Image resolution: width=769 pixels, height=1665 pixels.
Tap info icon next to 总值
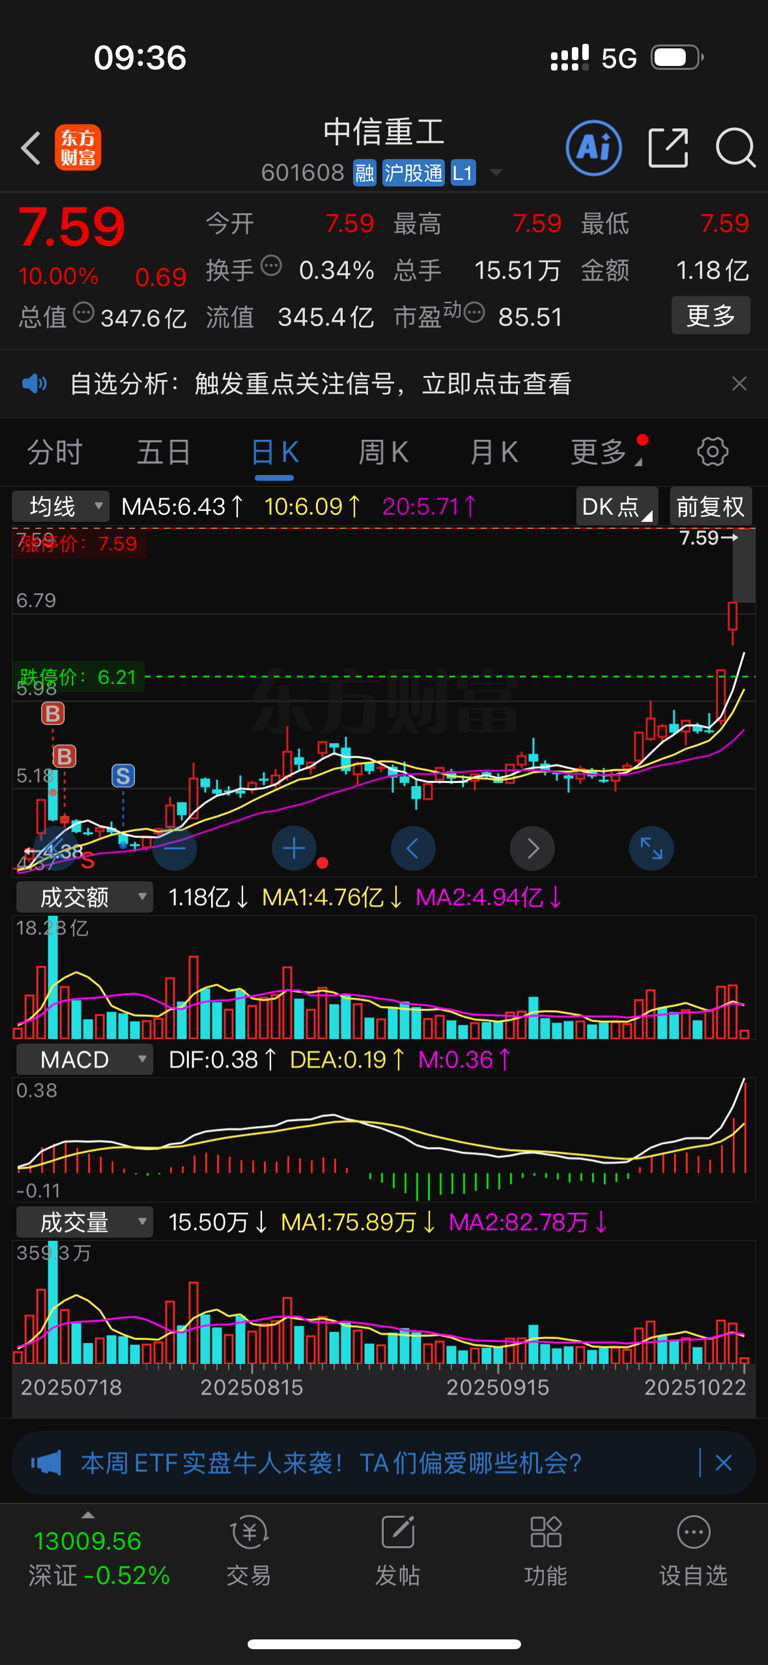(84, 313)
